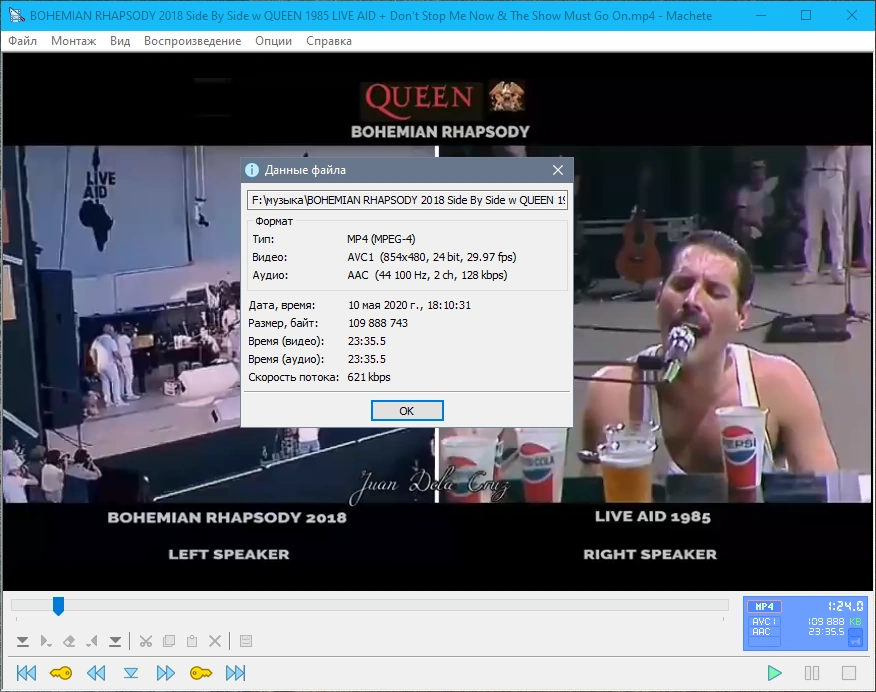The image size is (876, 692).
Task: Click the info icon in dialog title
Action: click(x=252, y=170)
